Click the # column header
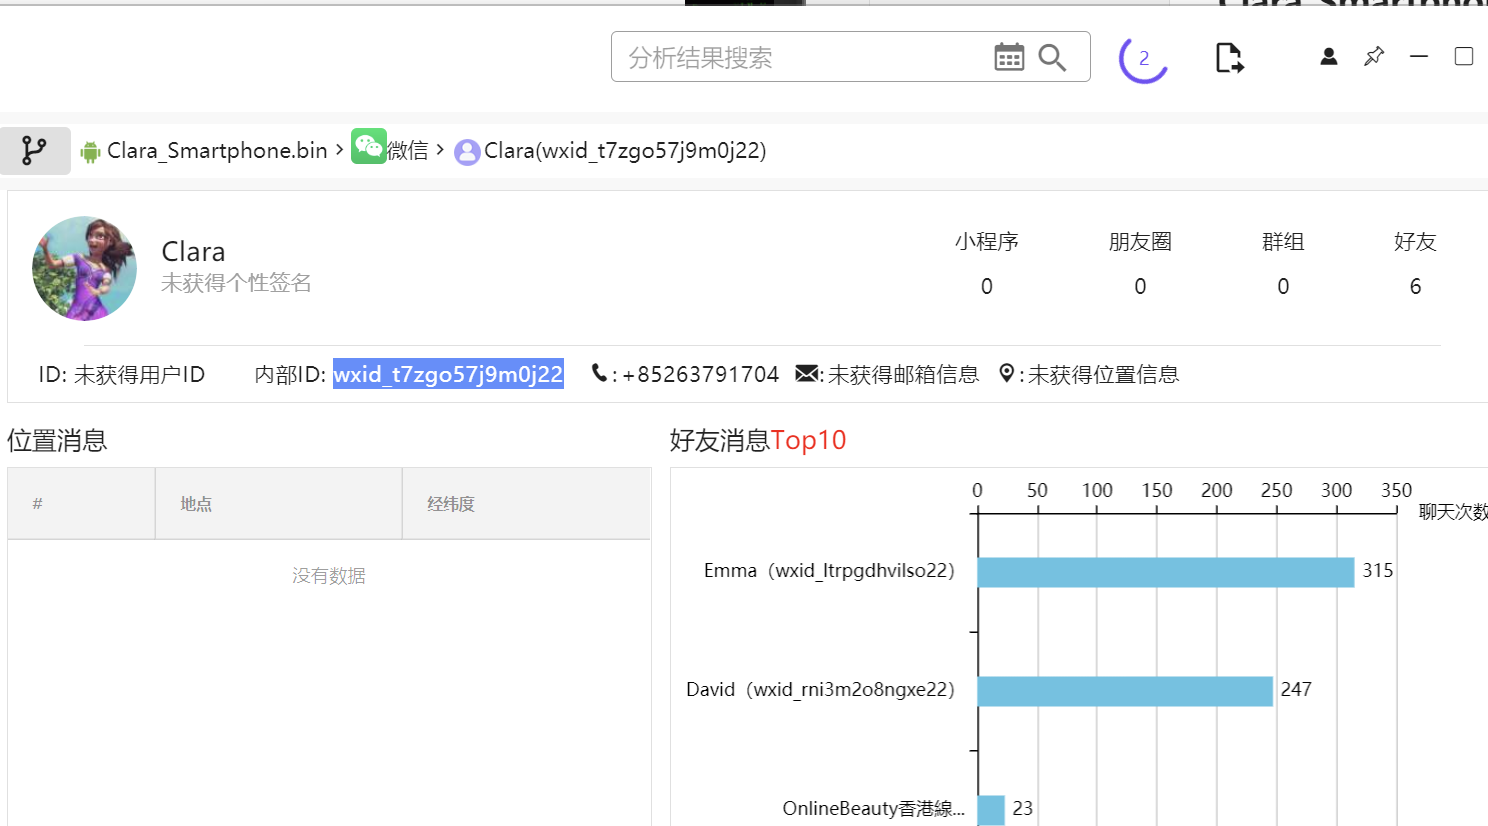 (x=81, y=503)
